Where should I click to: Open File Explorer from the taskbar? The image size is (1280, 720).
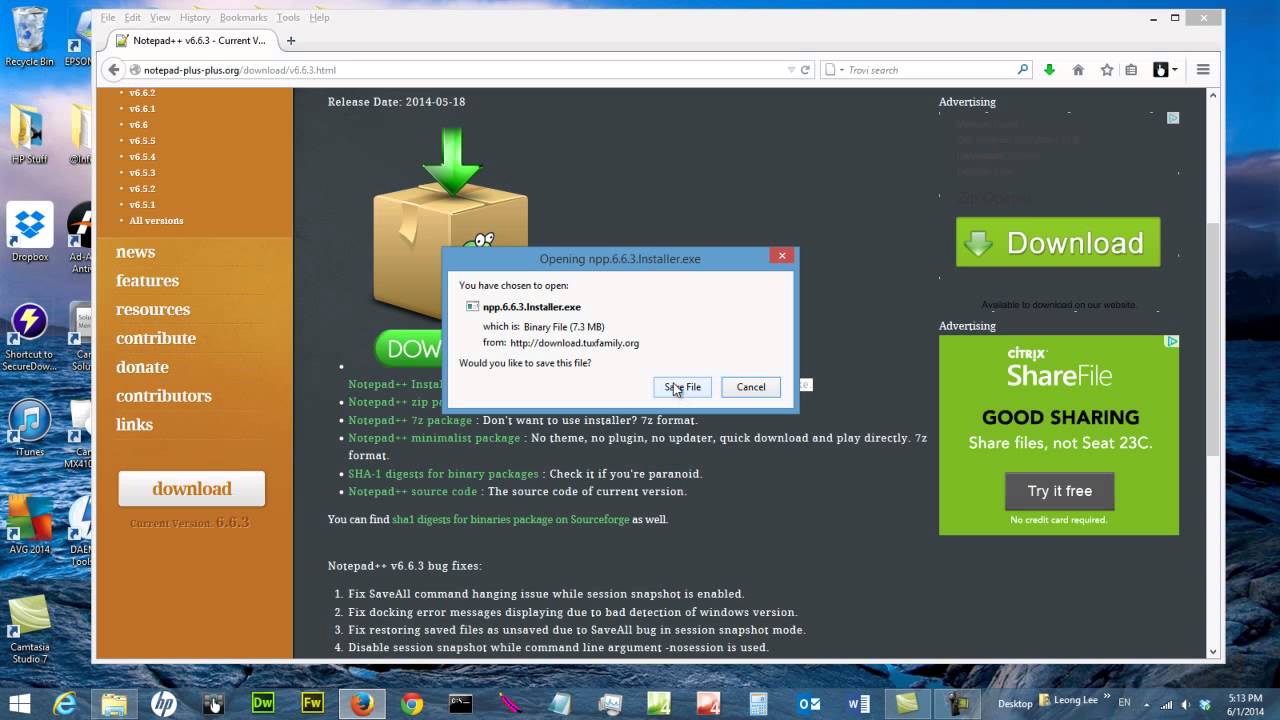114,704
